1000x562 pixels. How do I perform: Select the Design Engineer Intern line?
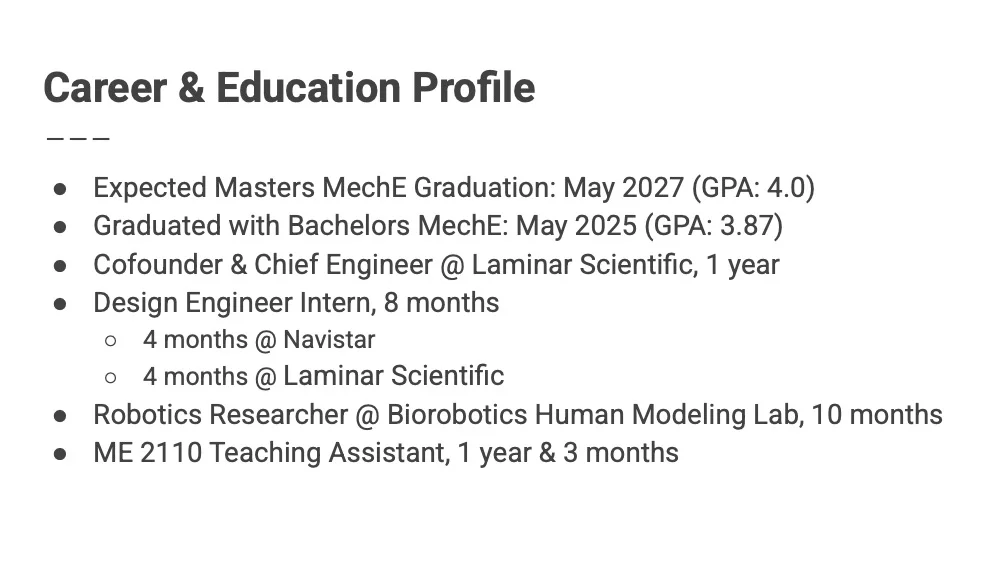point(295,302)
